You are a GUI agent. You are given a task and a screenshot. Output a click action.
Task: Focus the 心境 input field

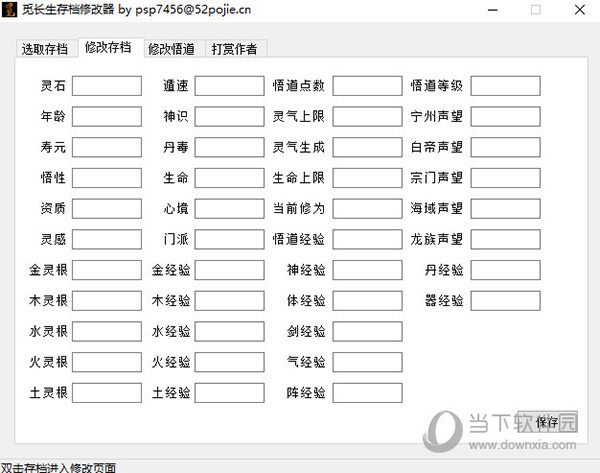(229, 209)
